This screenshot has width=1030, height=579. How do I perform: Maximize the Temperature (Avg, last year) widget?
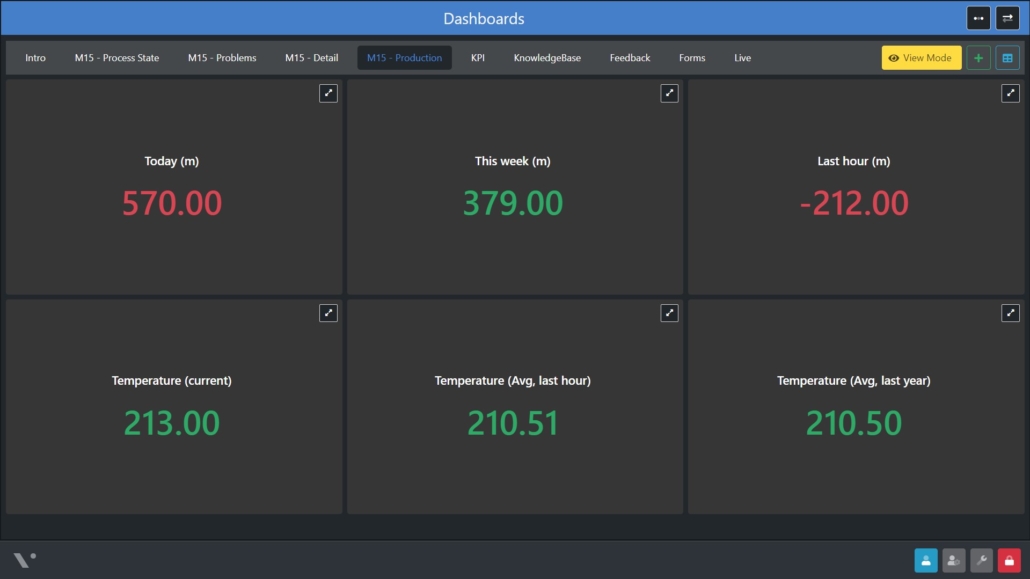tap(1010, 313)
